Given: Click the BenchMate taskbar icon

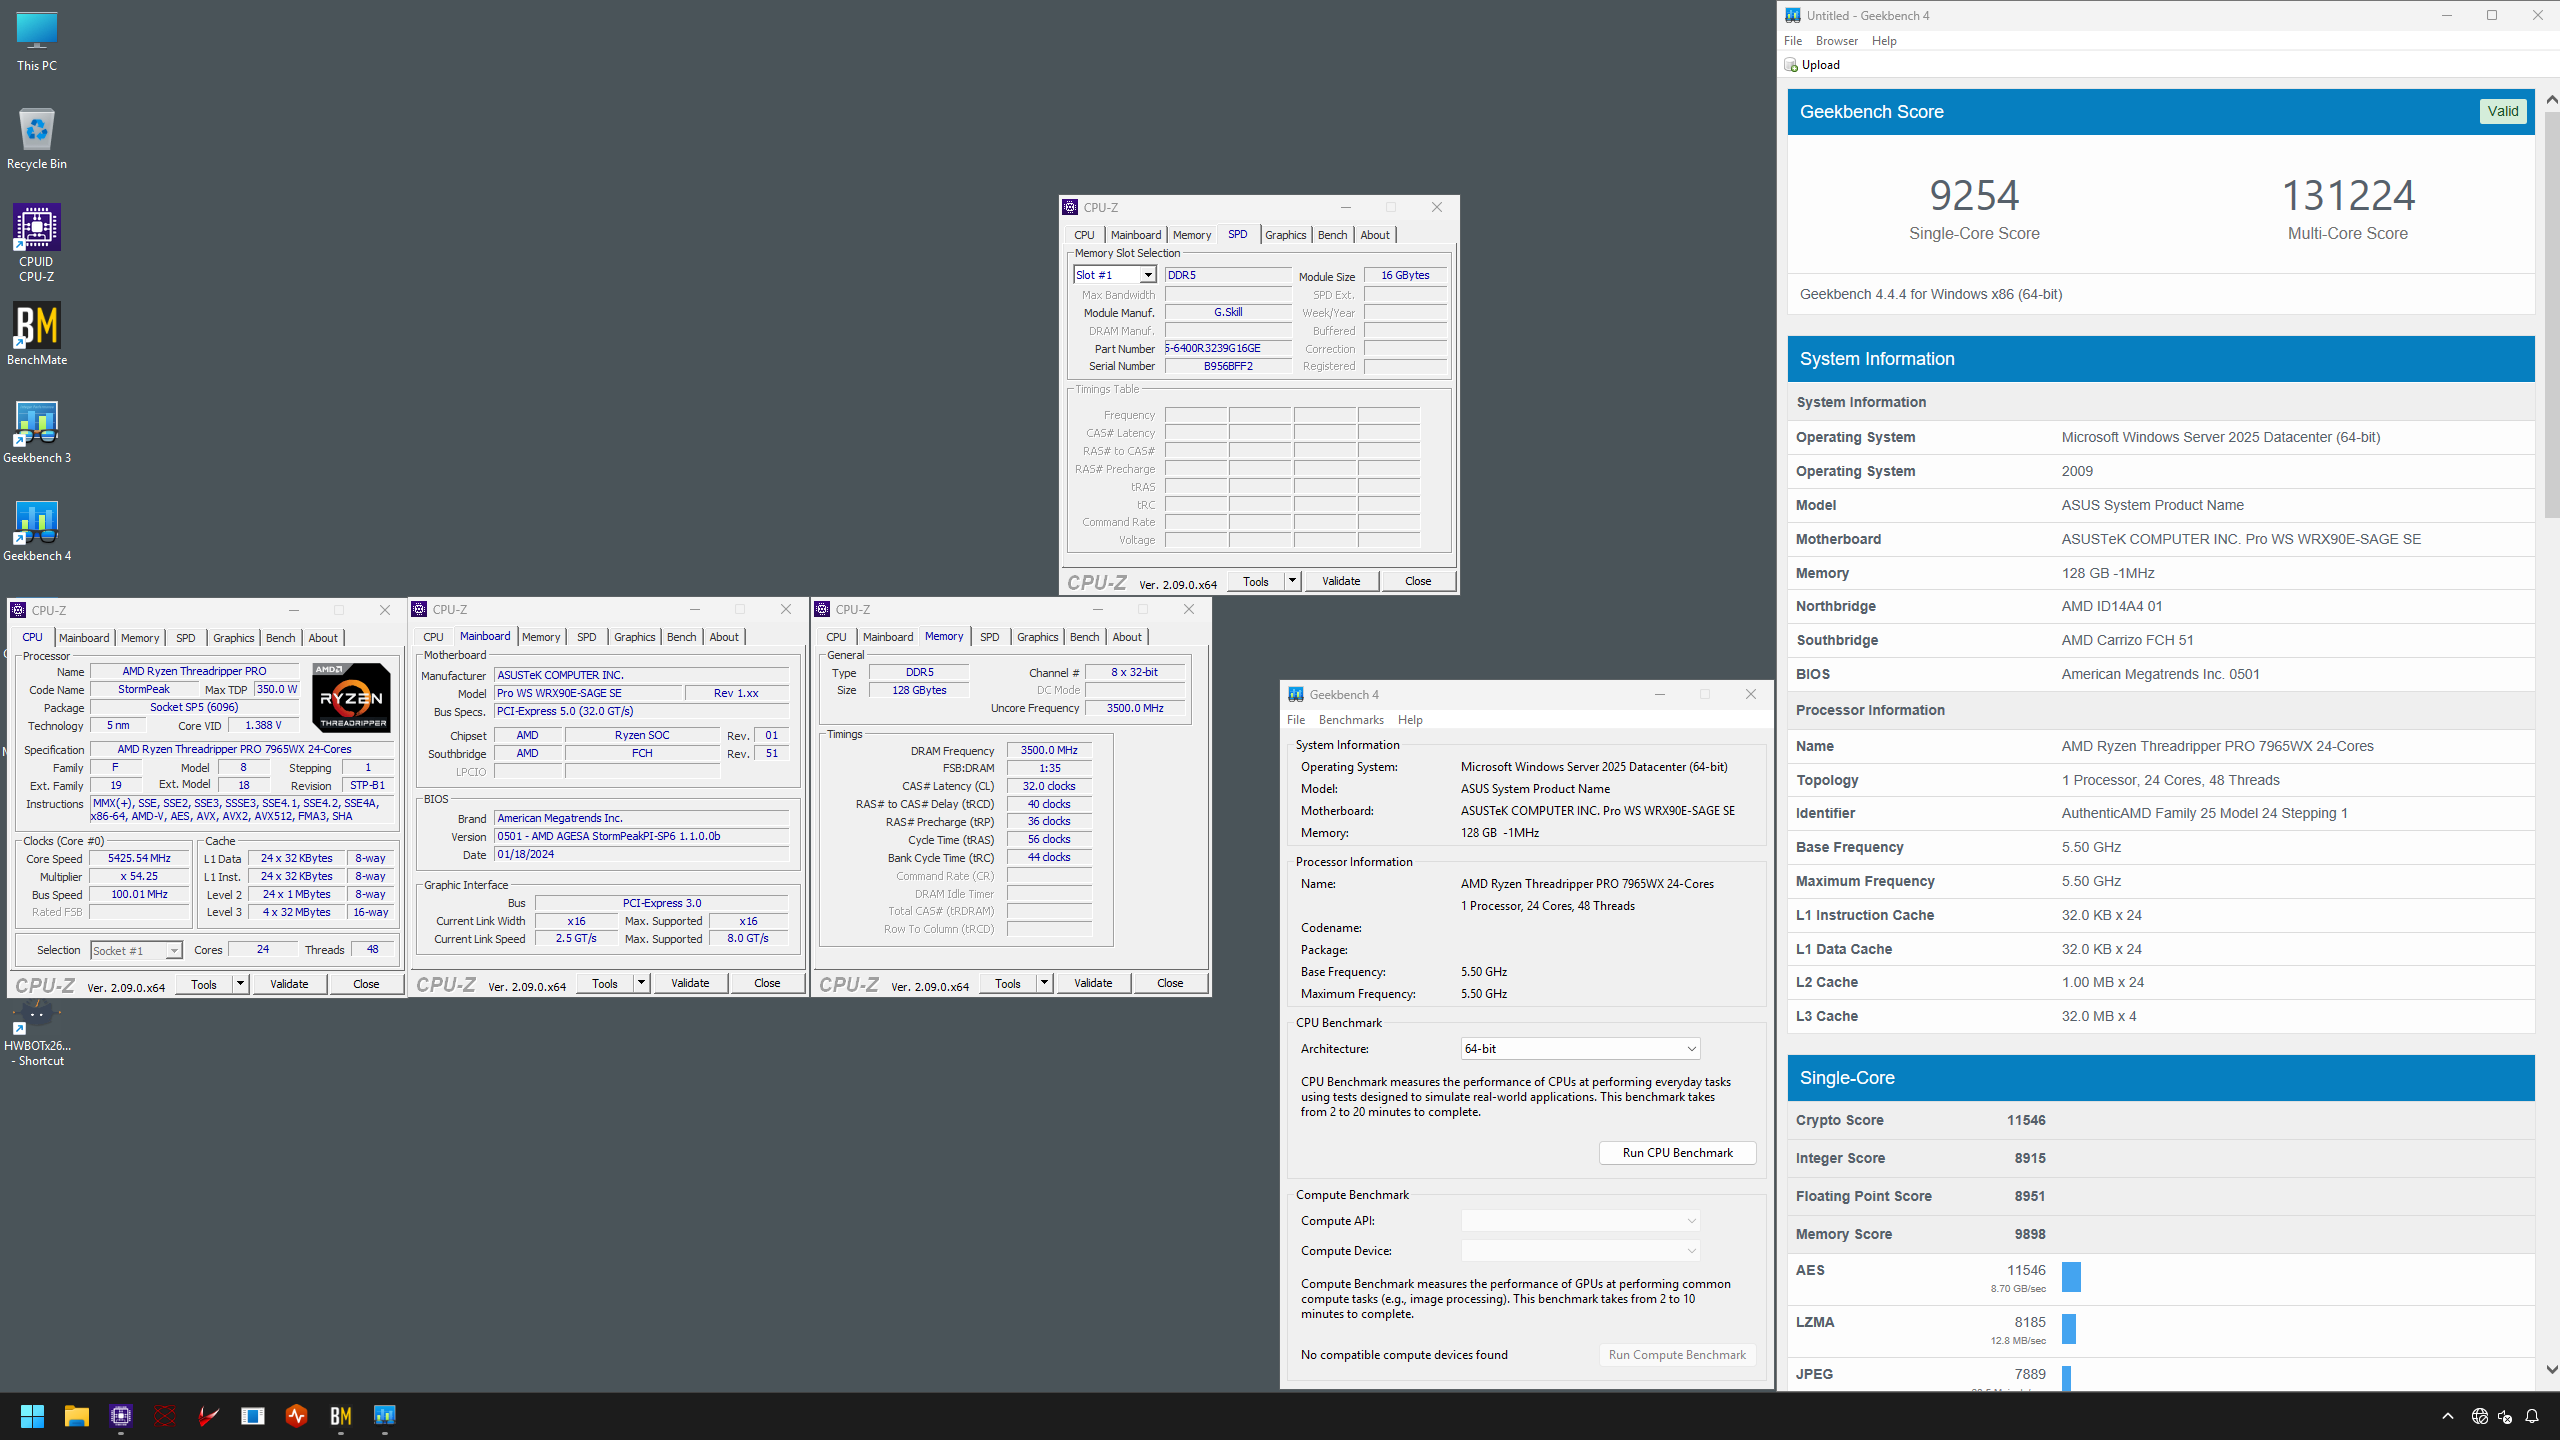Looking at the screenshot, I should pyautogui.click(x=341, y=1416).
